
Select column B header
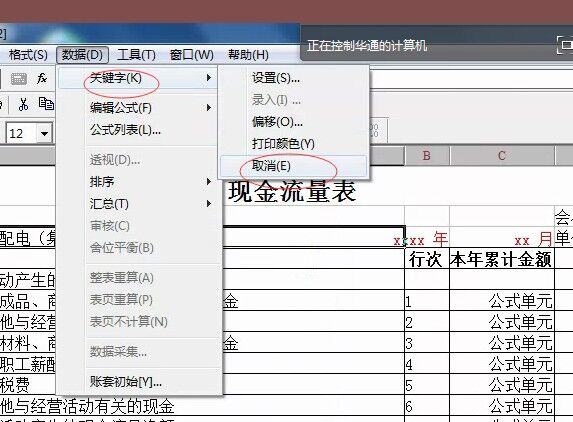(x=427, y=156)
